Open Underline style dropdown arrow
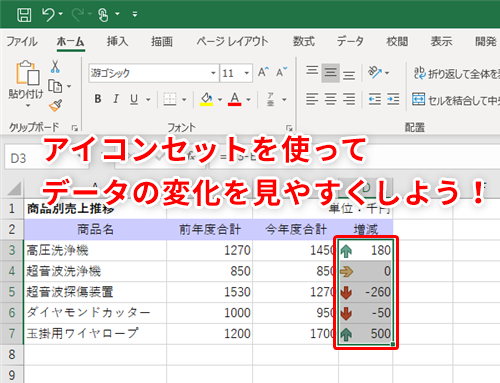 148,99
